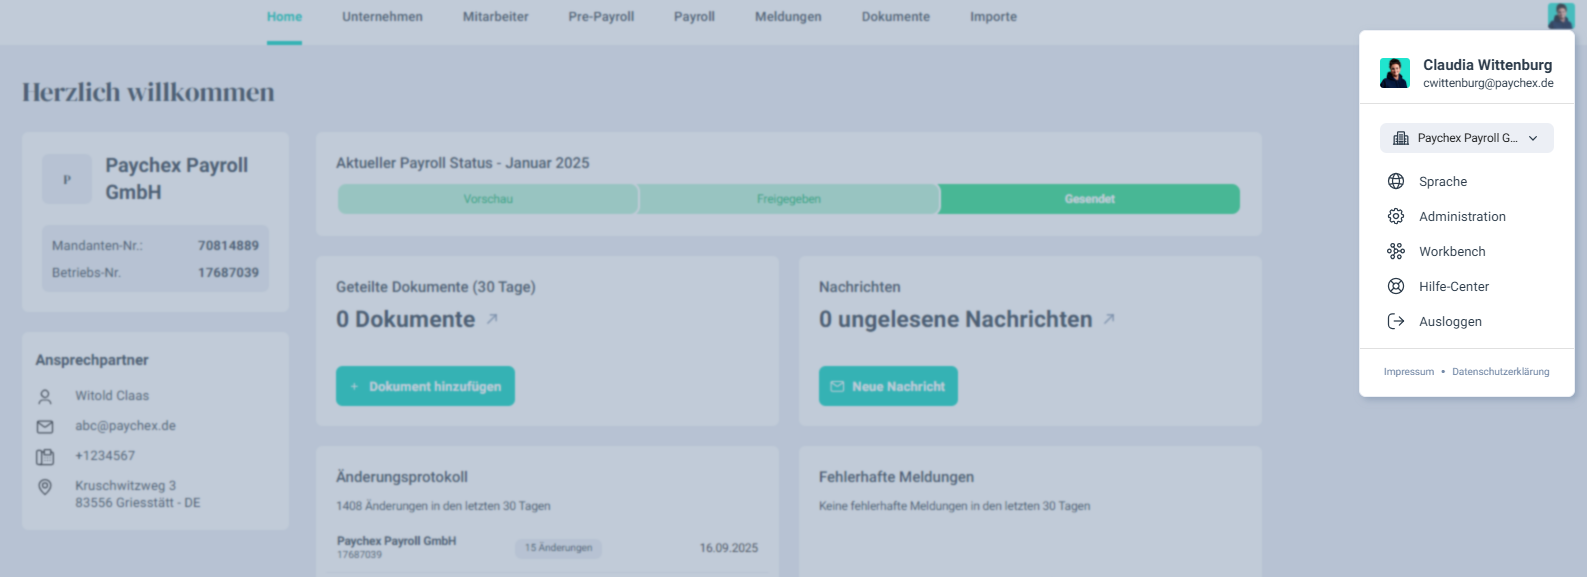The image size is (1587, 577).
Task: Click the 15 Änderungen badge
Action: tap(558, 548)
